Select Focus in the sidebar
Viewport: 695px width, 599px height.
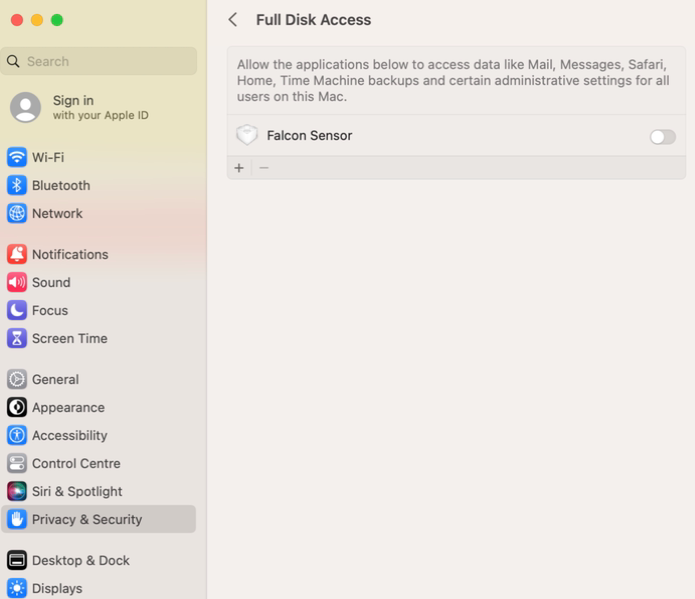coord(98,310)
